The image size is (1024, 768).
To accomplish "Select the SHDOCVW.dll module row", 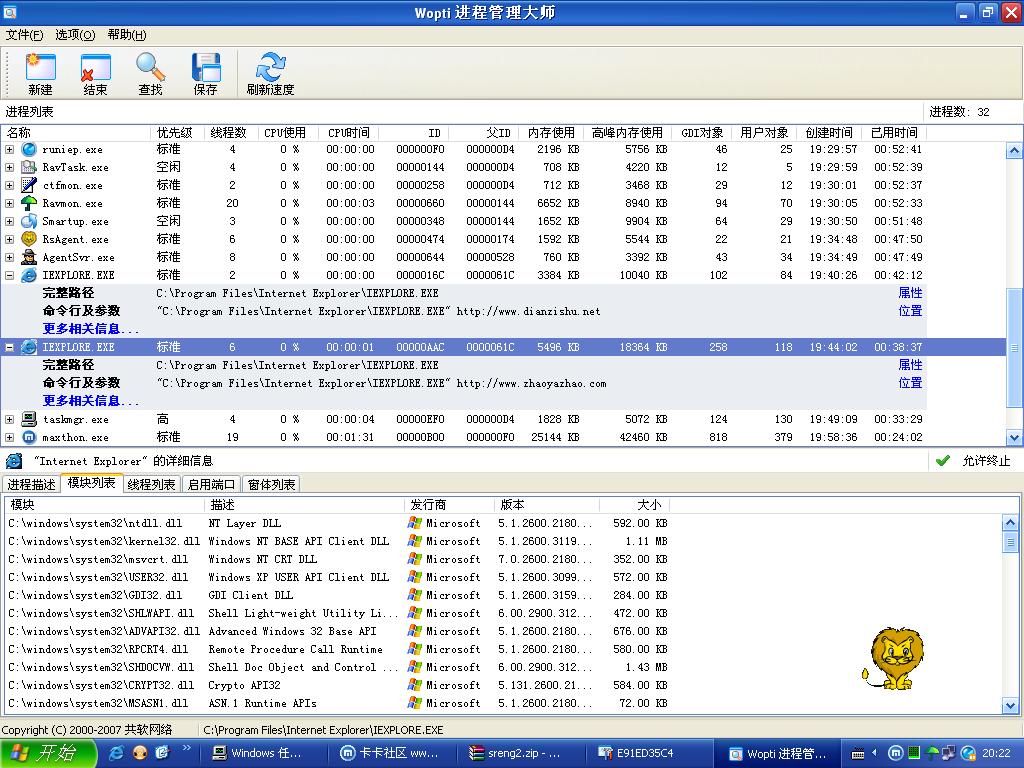I will 338,667.
